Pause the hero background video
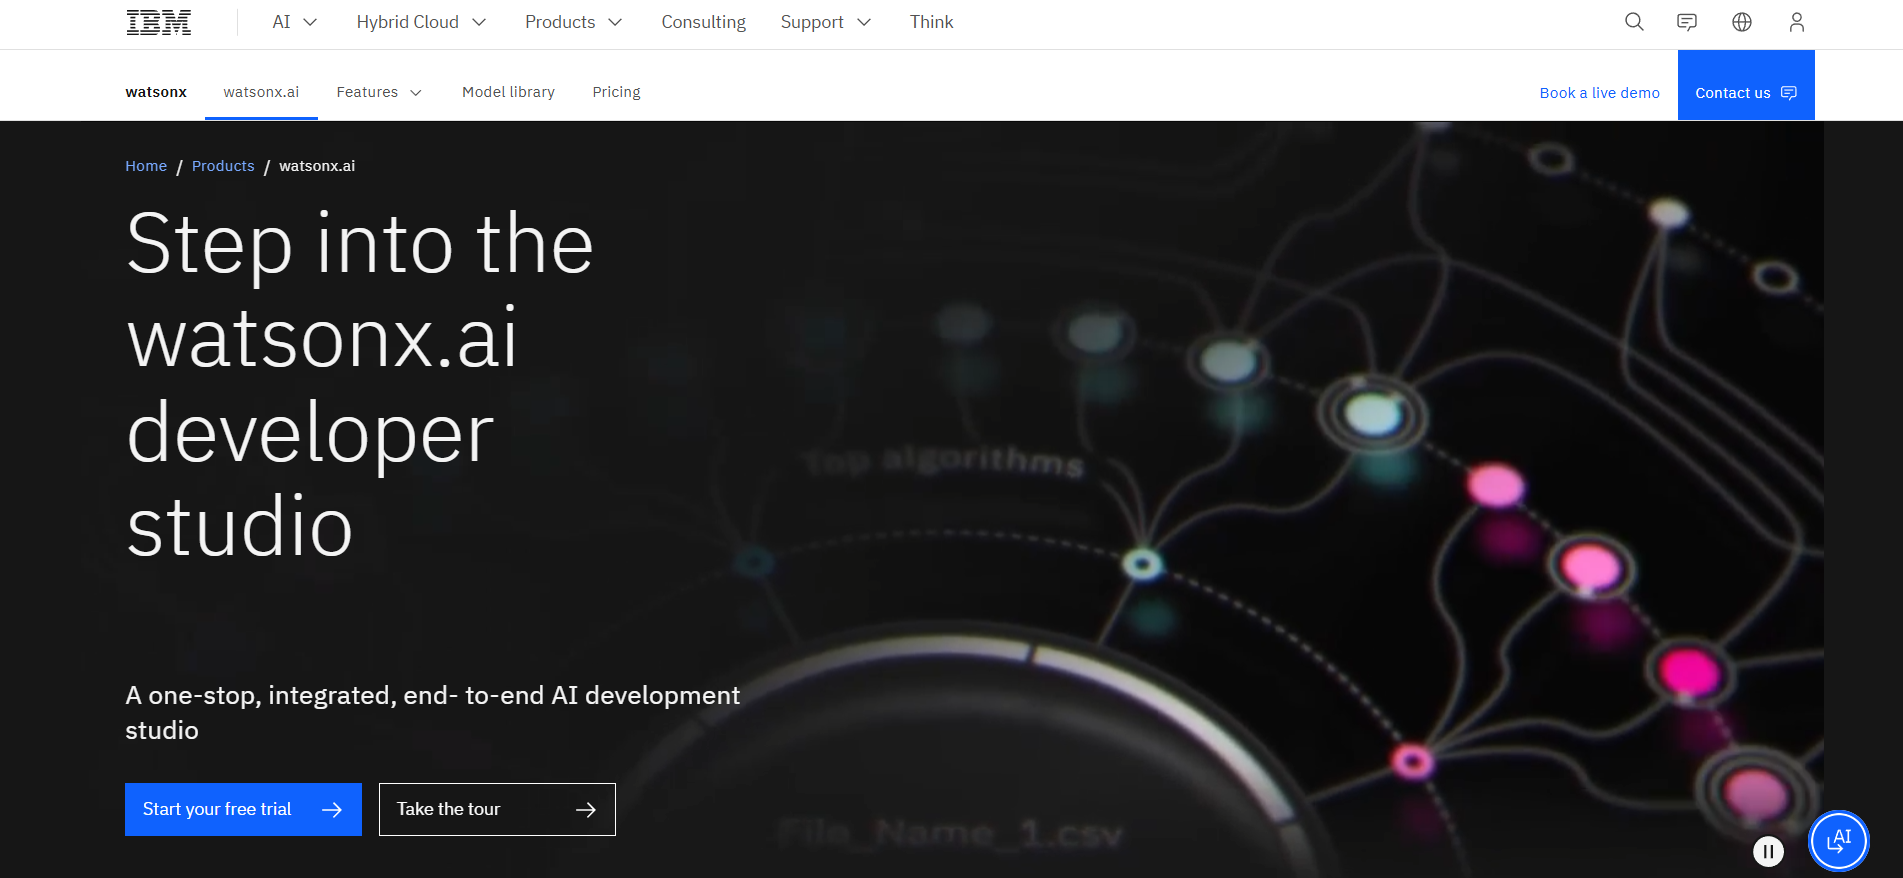Screen dimensions: 1903x878 tap(1768, 851)
